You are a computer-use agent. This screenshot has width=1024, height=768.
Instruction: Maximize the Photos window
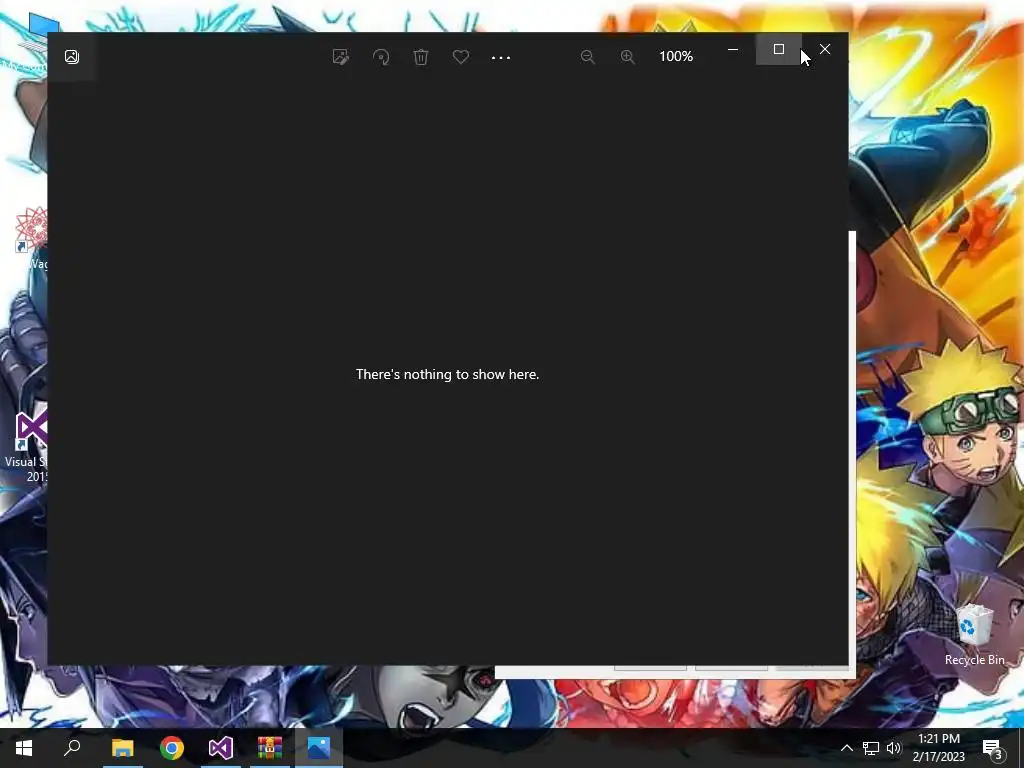[778, 49]
